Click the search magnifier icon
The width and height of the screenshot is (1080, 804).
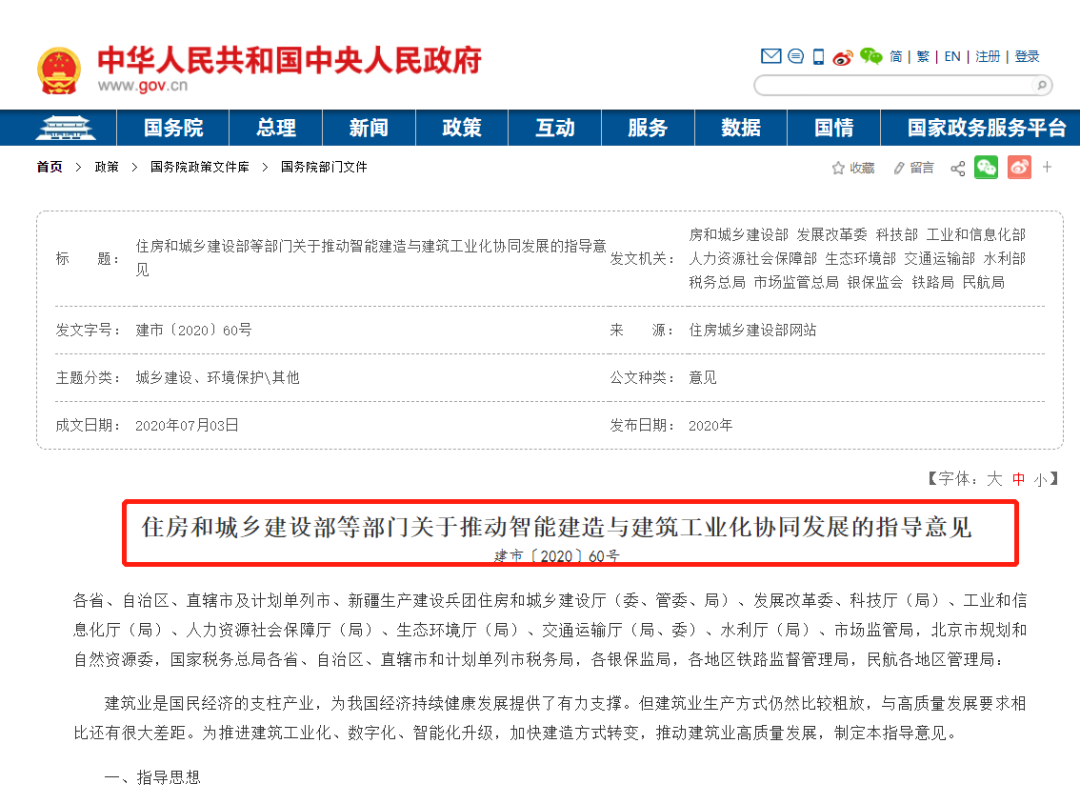(1041, 85)
